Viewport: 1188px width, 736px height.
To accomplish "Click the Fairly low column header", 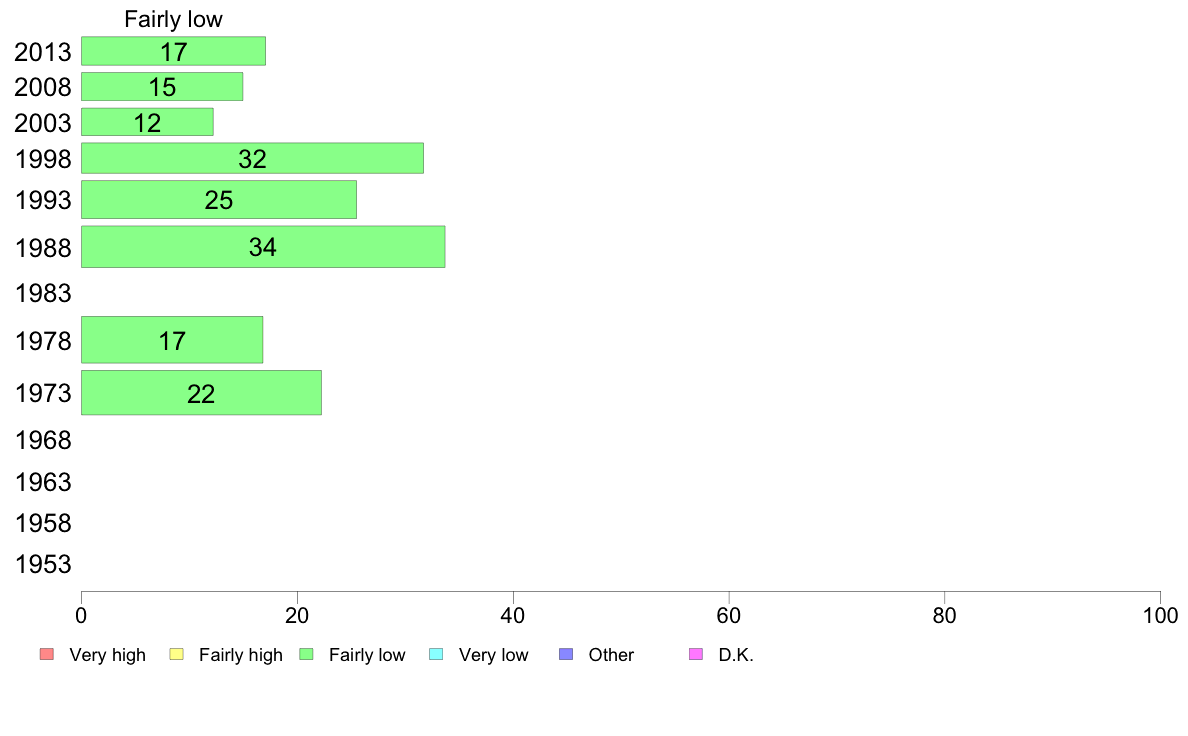I will point(174,19).
